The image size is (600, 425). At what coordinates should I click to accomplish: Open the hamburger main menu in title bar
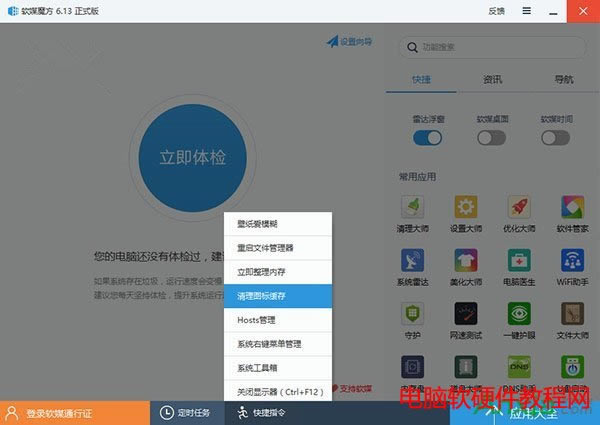(527, 11)
